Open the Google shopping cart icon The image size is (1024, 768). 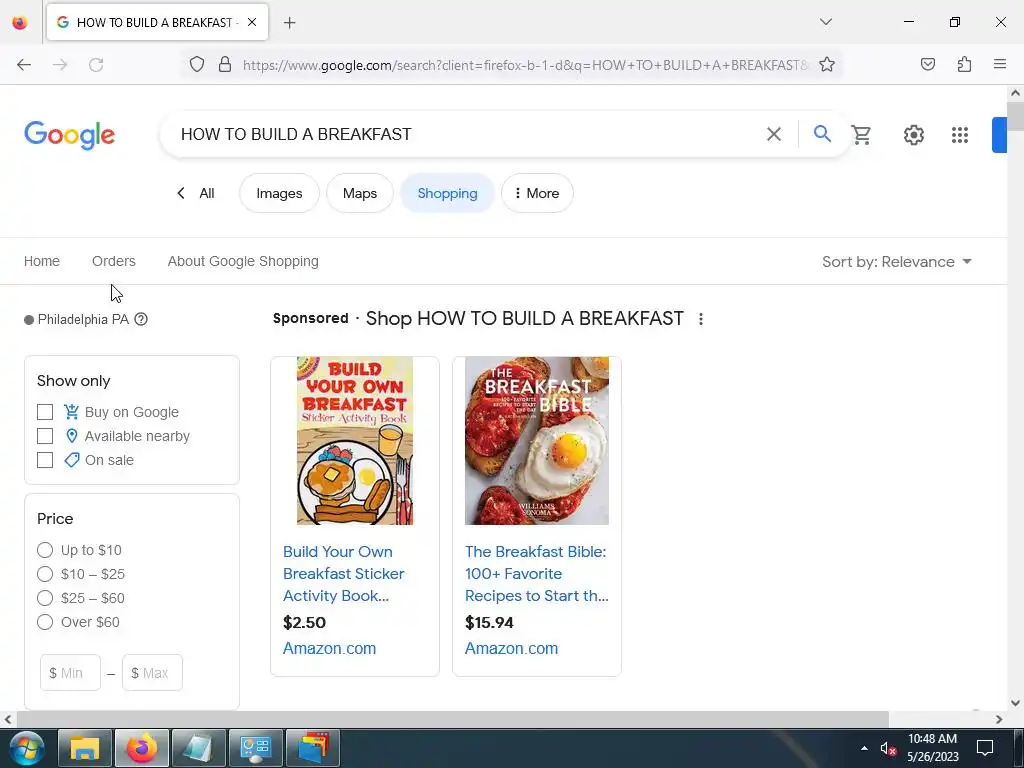click(x=861, y=135)
